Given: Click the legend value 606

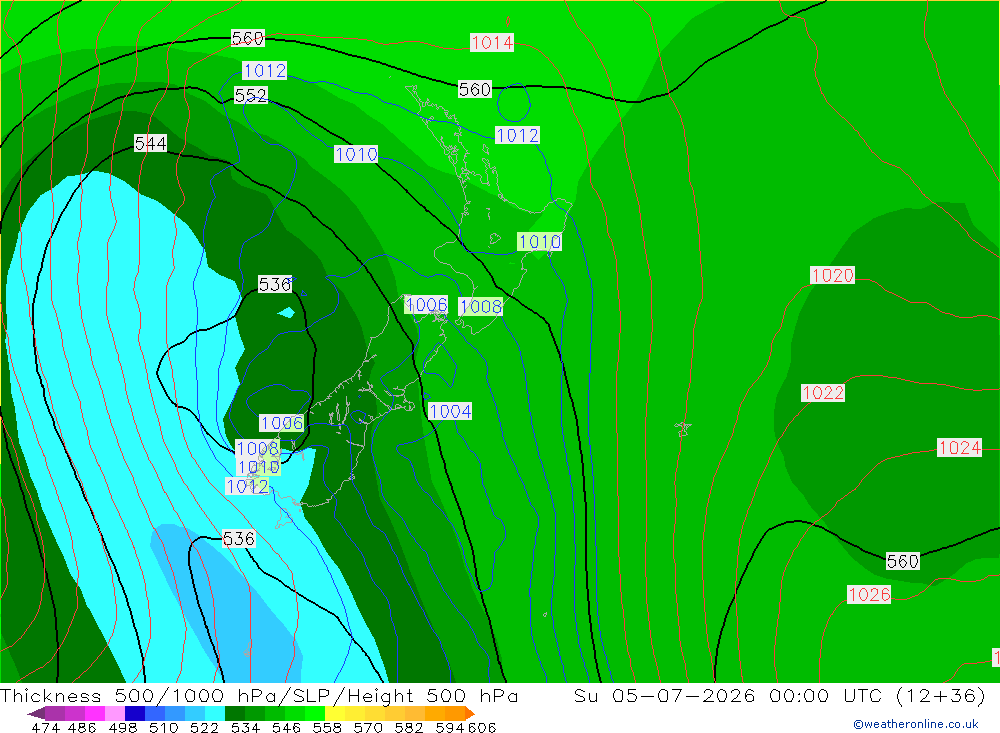Looking at the screenshot, I should coord(482,727).
